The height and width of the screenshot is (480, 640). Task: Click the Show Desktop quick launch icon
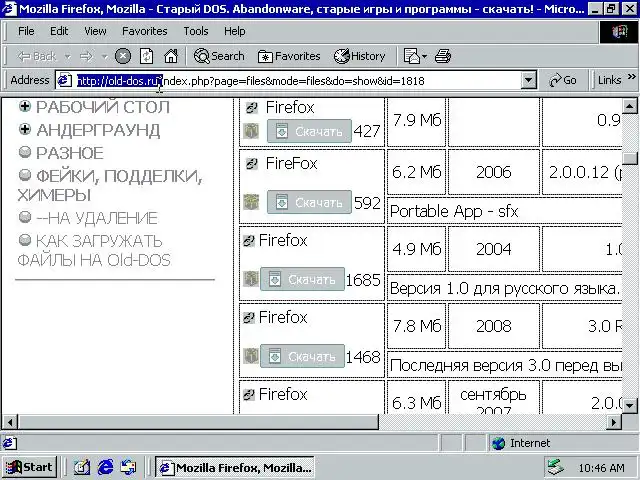coord(82,467)
